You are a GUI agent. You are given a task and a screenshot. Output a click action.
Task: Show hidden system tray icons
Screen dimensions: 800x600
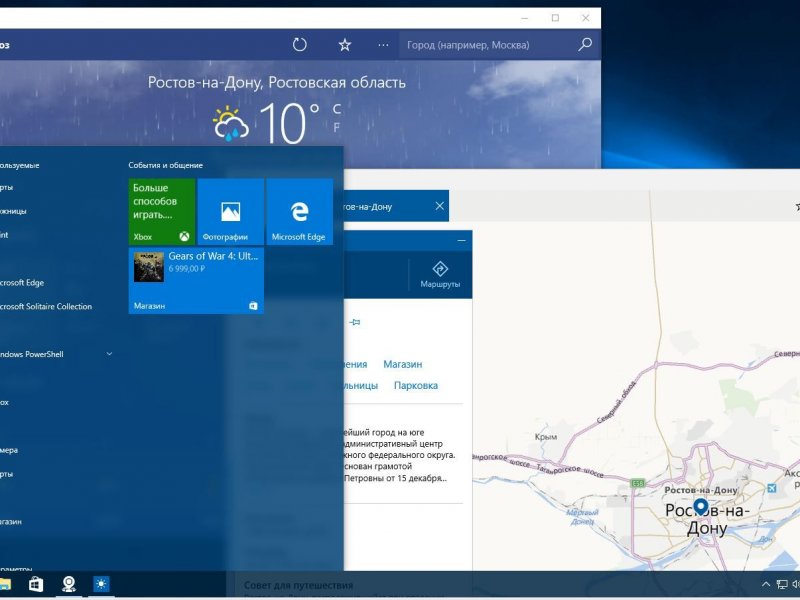(x=766, y=584)
